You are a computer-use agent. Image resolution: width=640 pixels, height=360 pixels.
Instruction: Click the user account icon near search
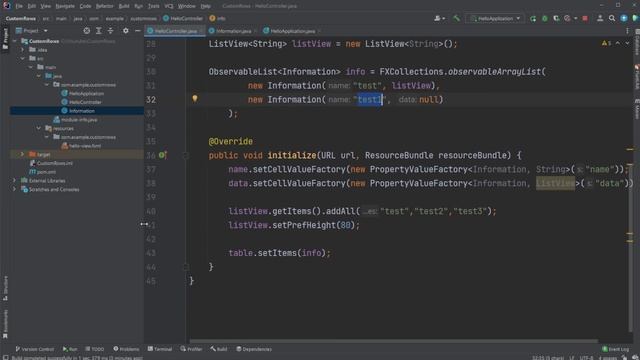pyautogui.click(x=600, y=18)
